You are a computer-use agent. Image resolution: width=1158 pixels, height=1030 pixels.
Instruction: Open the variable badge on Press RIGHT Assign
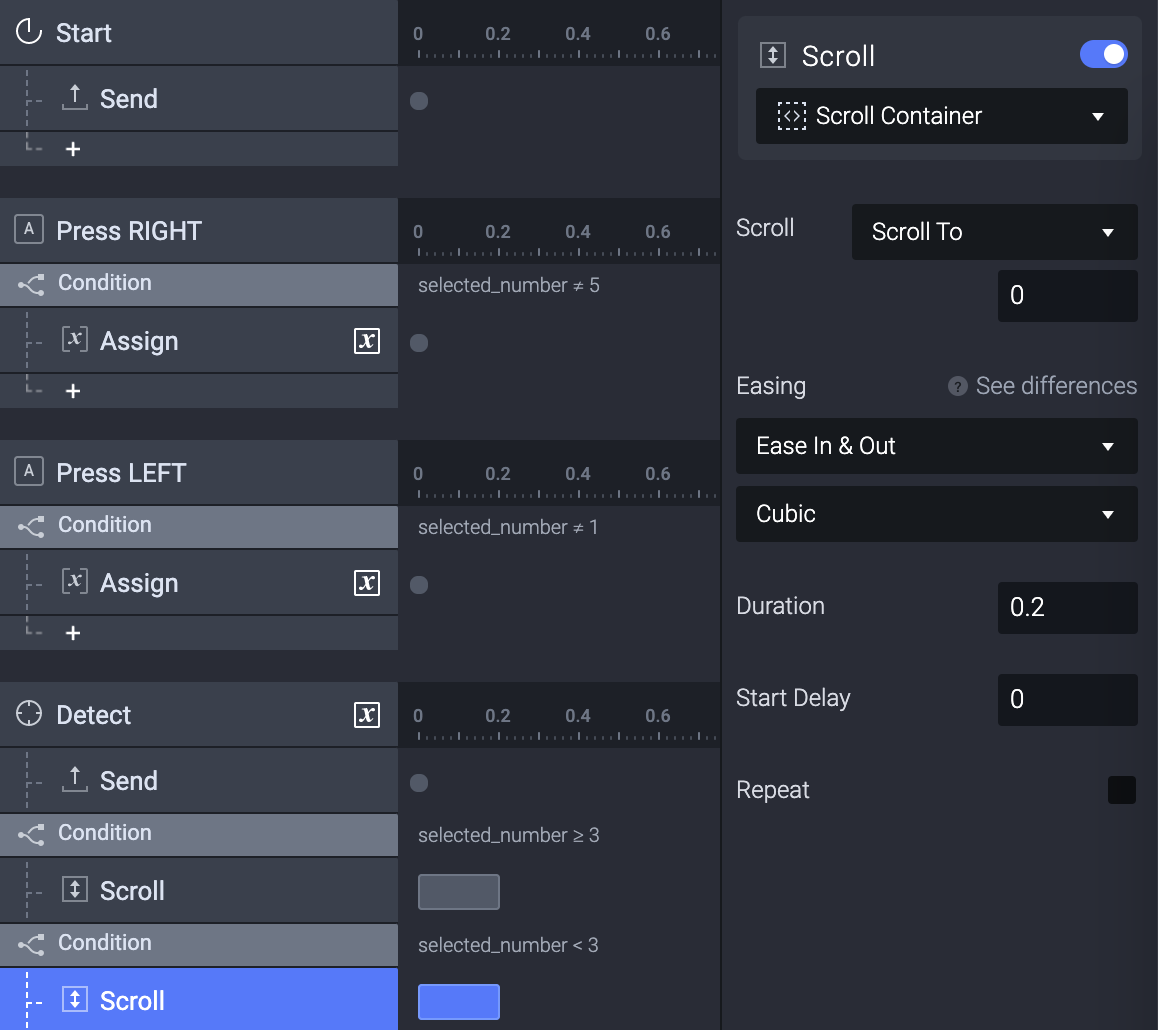367,340
